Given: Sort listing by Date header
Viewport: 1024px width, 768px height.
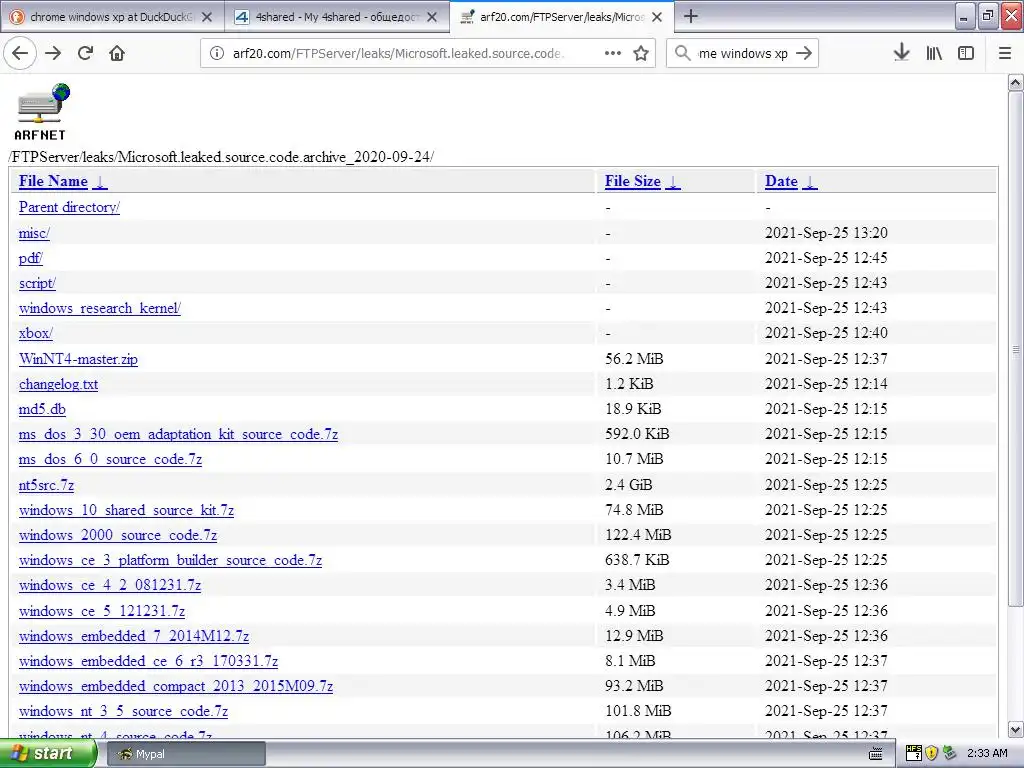Looking at the screenshot, I should tap(781, 181).
